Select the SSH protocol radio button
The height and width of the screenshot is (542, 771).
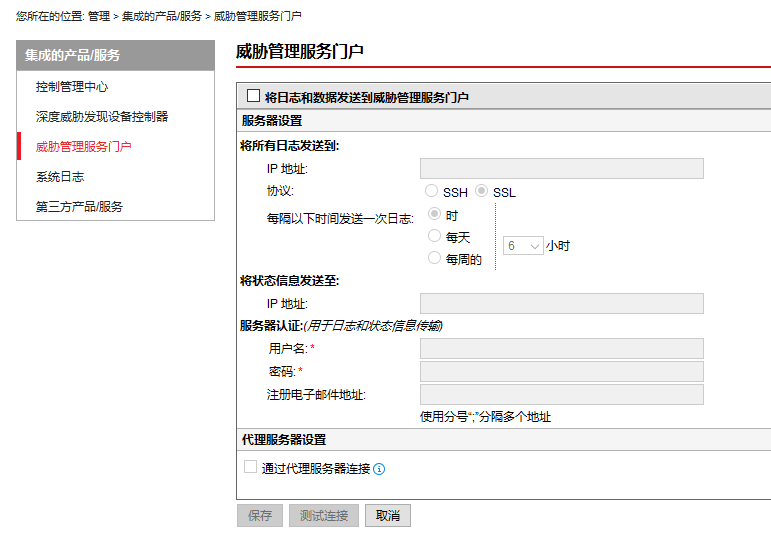point(431,191)
